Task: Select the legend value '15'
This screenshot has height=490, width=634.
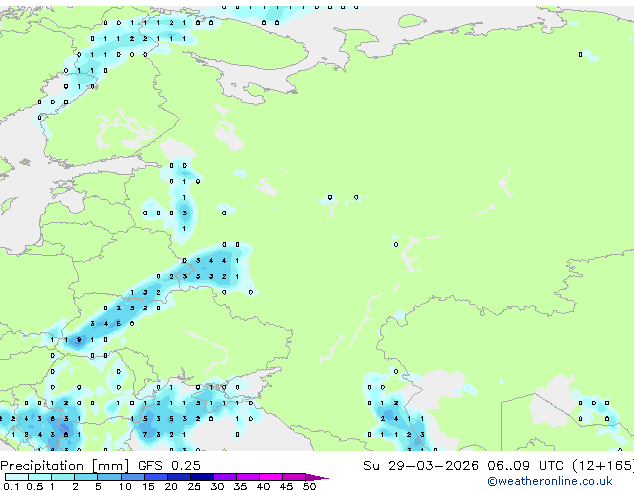Action: (148, 486)
